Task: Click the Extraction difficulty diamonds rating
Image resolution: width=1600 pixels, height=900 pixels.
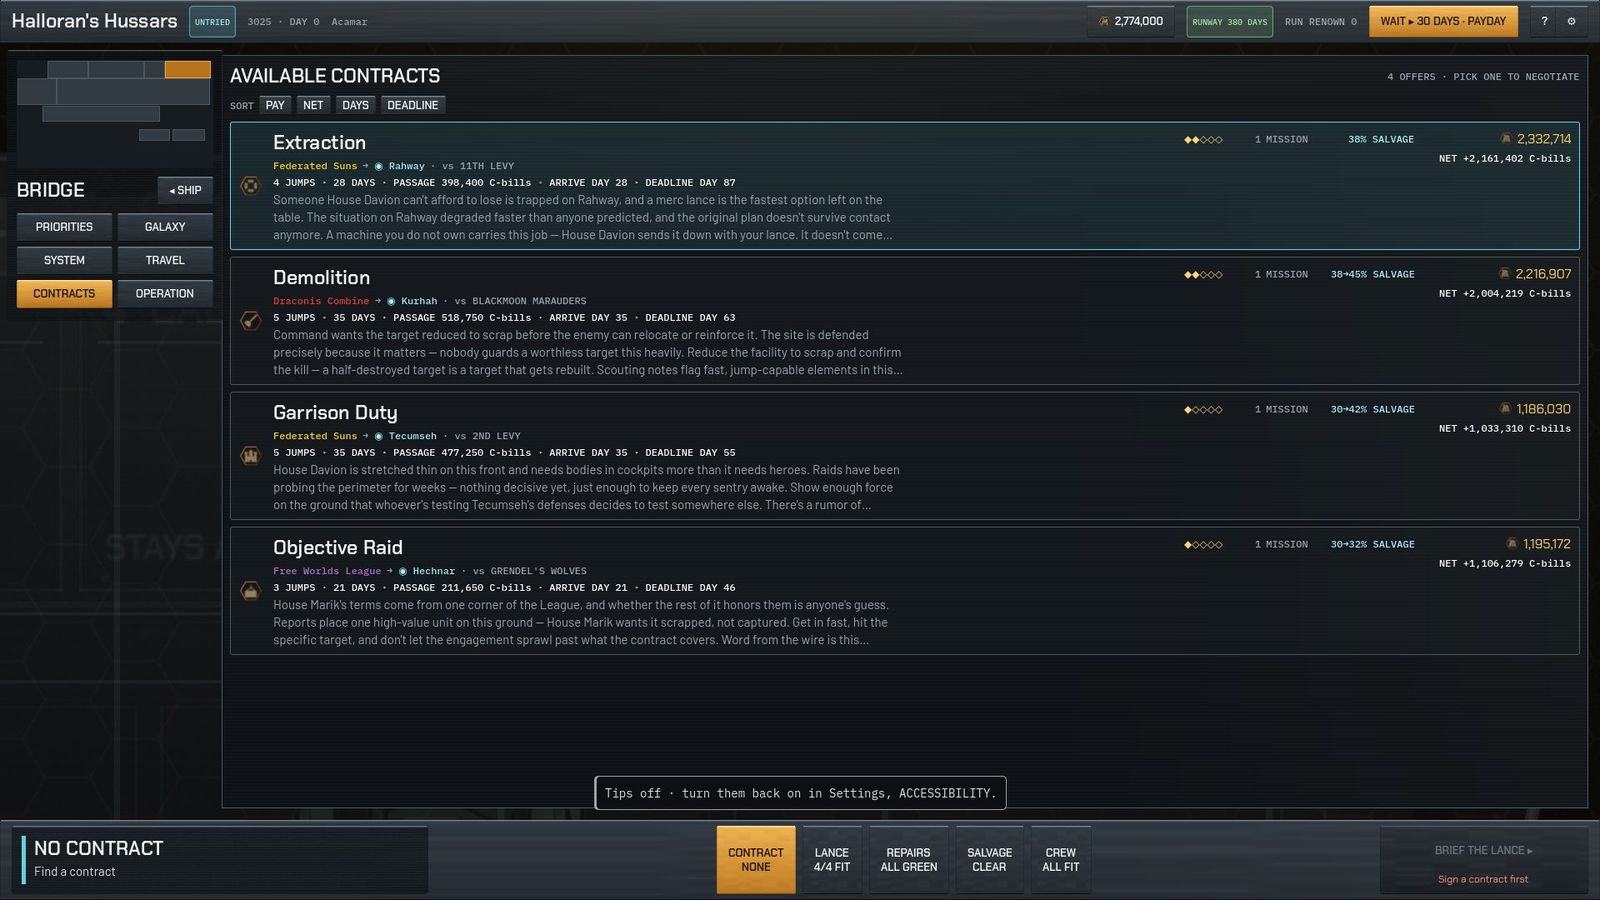Action: [x=1203, y=140]
